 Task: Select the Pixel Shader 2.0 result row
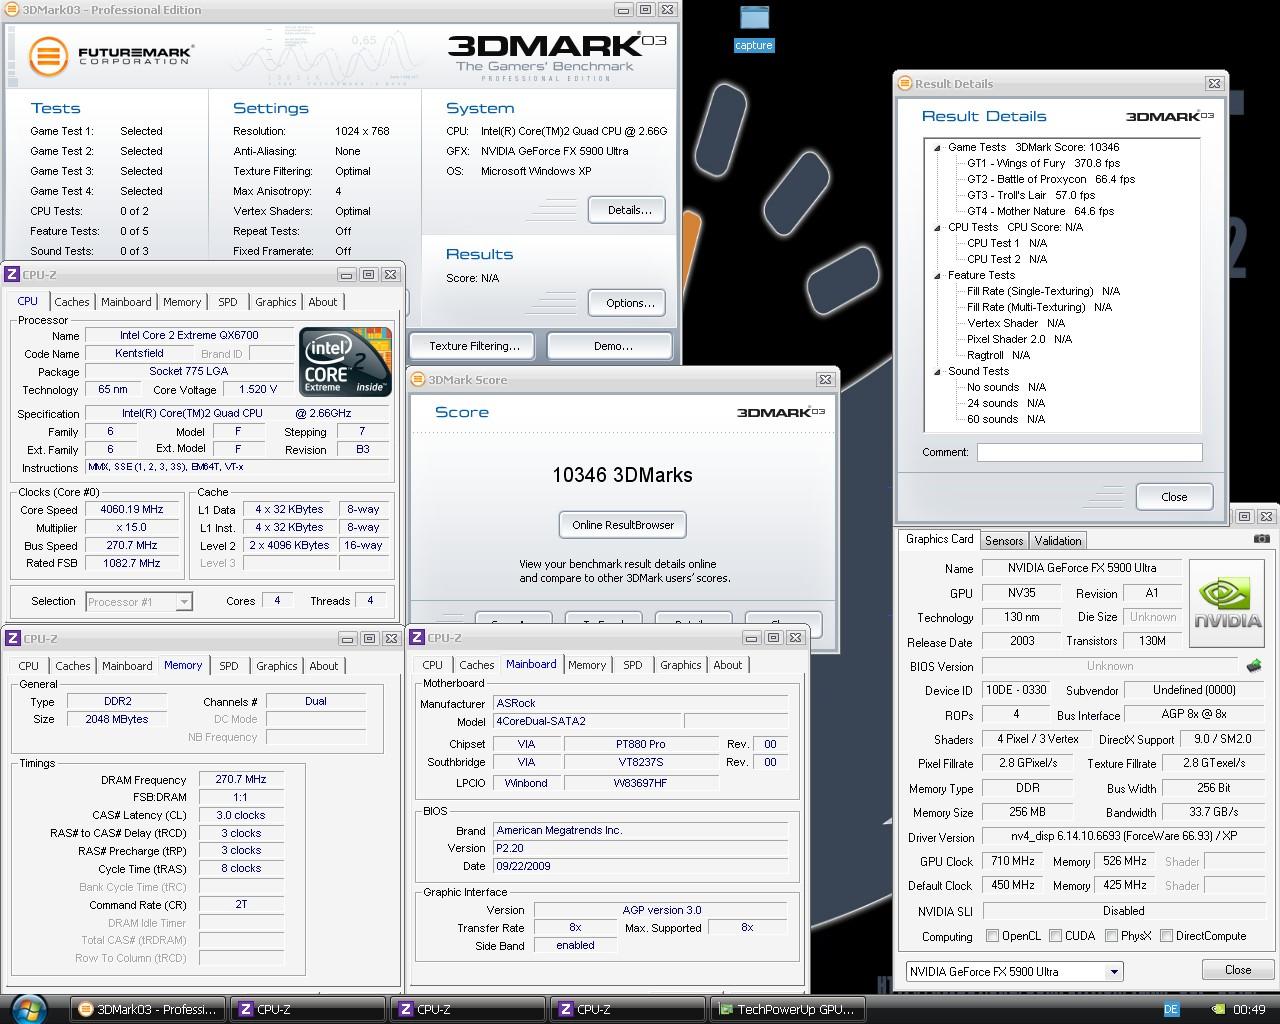(1019, 339)
